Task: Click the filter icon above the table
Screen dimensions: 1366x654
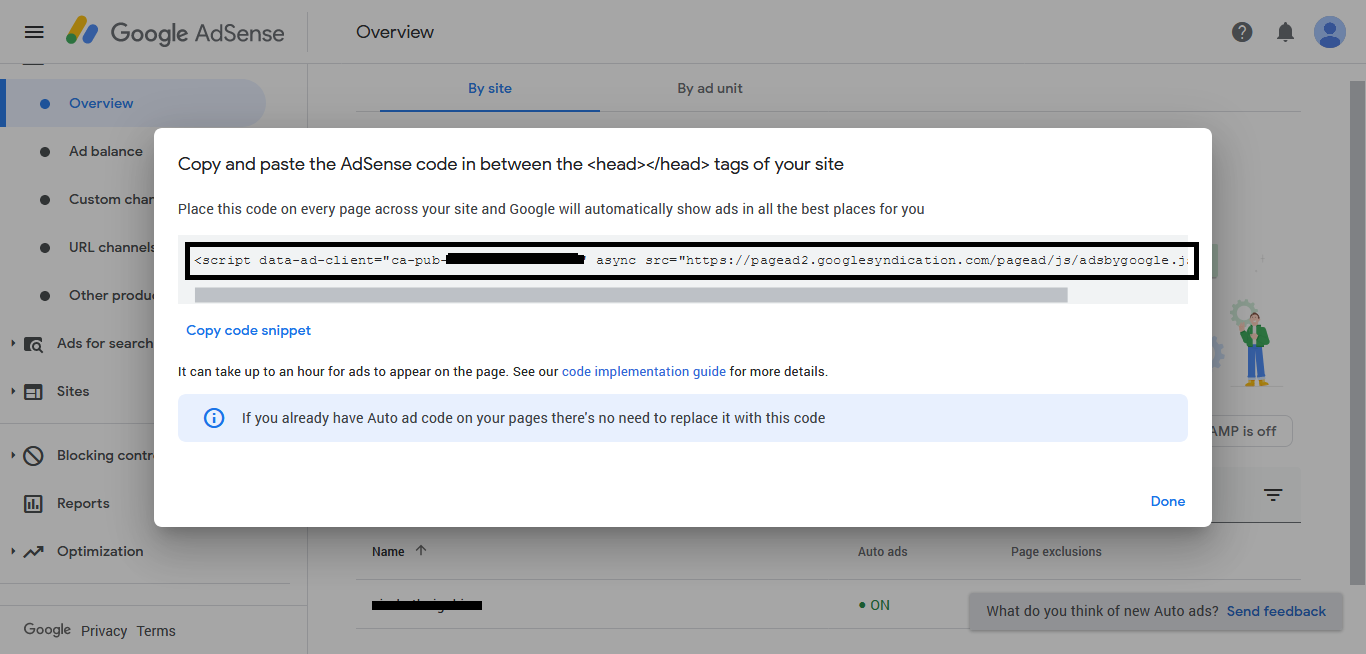Action: [x=1273, y=495]
